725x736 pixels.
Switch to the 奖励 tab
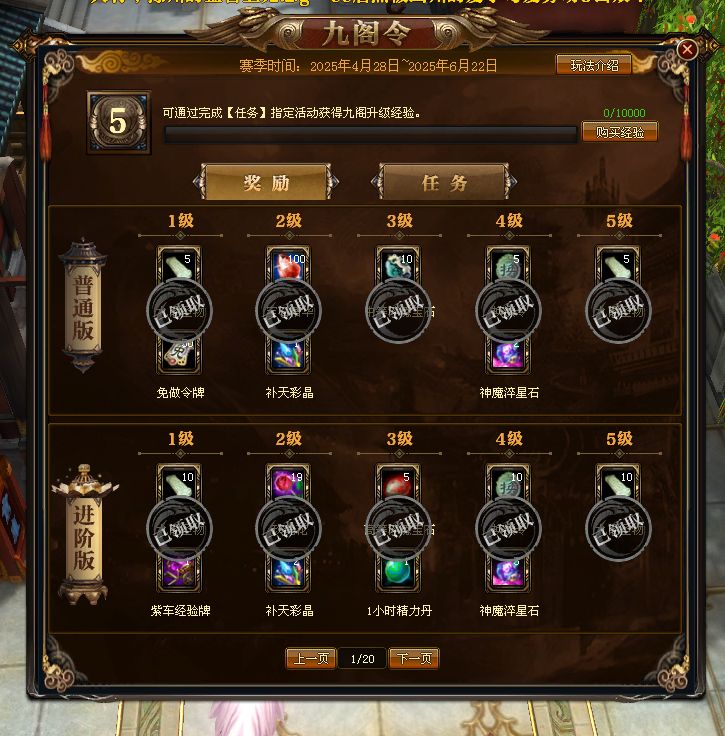pos(266,182)
